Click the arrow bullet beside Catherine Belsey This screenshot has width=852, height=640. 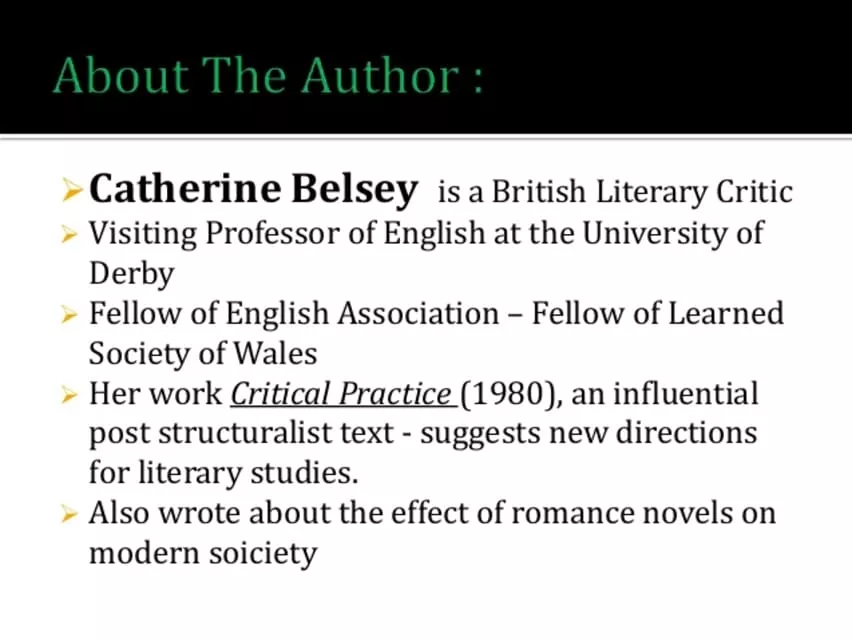71,188
